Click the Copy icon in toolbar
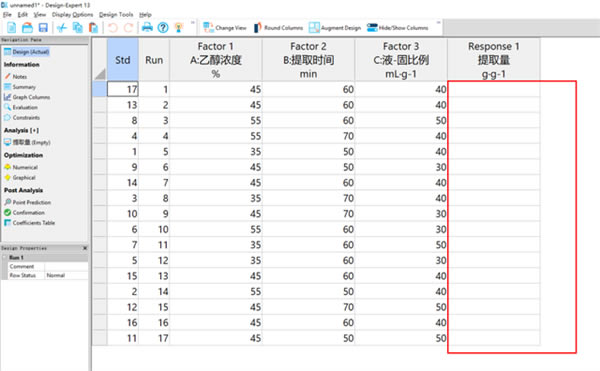This screenshot has height=371, width=600. [x=78, y=28]
